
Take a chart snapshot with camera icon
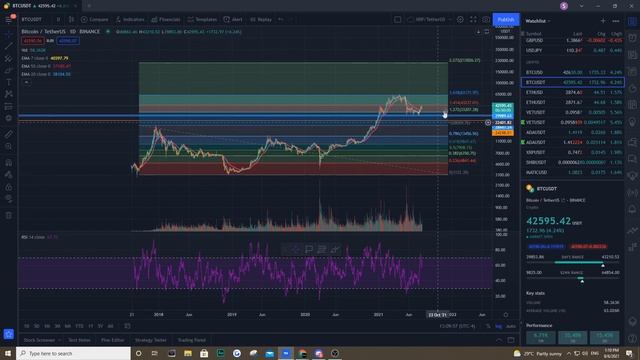(486, 20)
